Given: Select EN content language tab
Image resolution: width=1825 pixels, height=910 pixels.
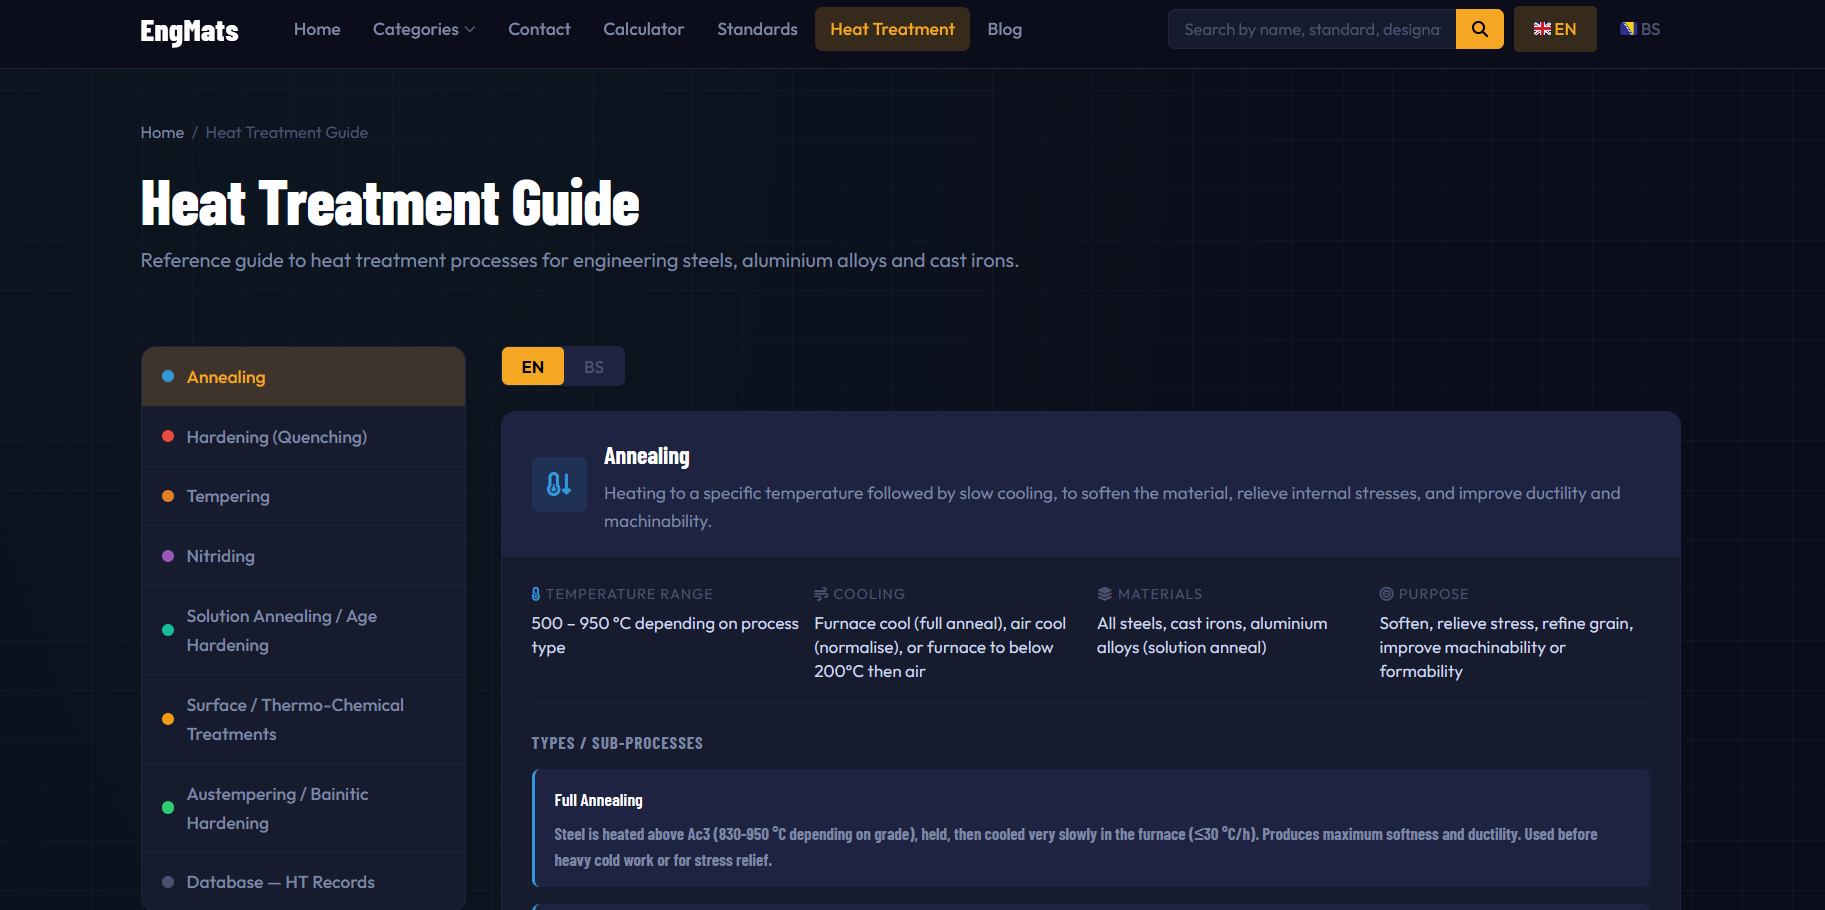Looking at the screenshot, I should point(533,367).
